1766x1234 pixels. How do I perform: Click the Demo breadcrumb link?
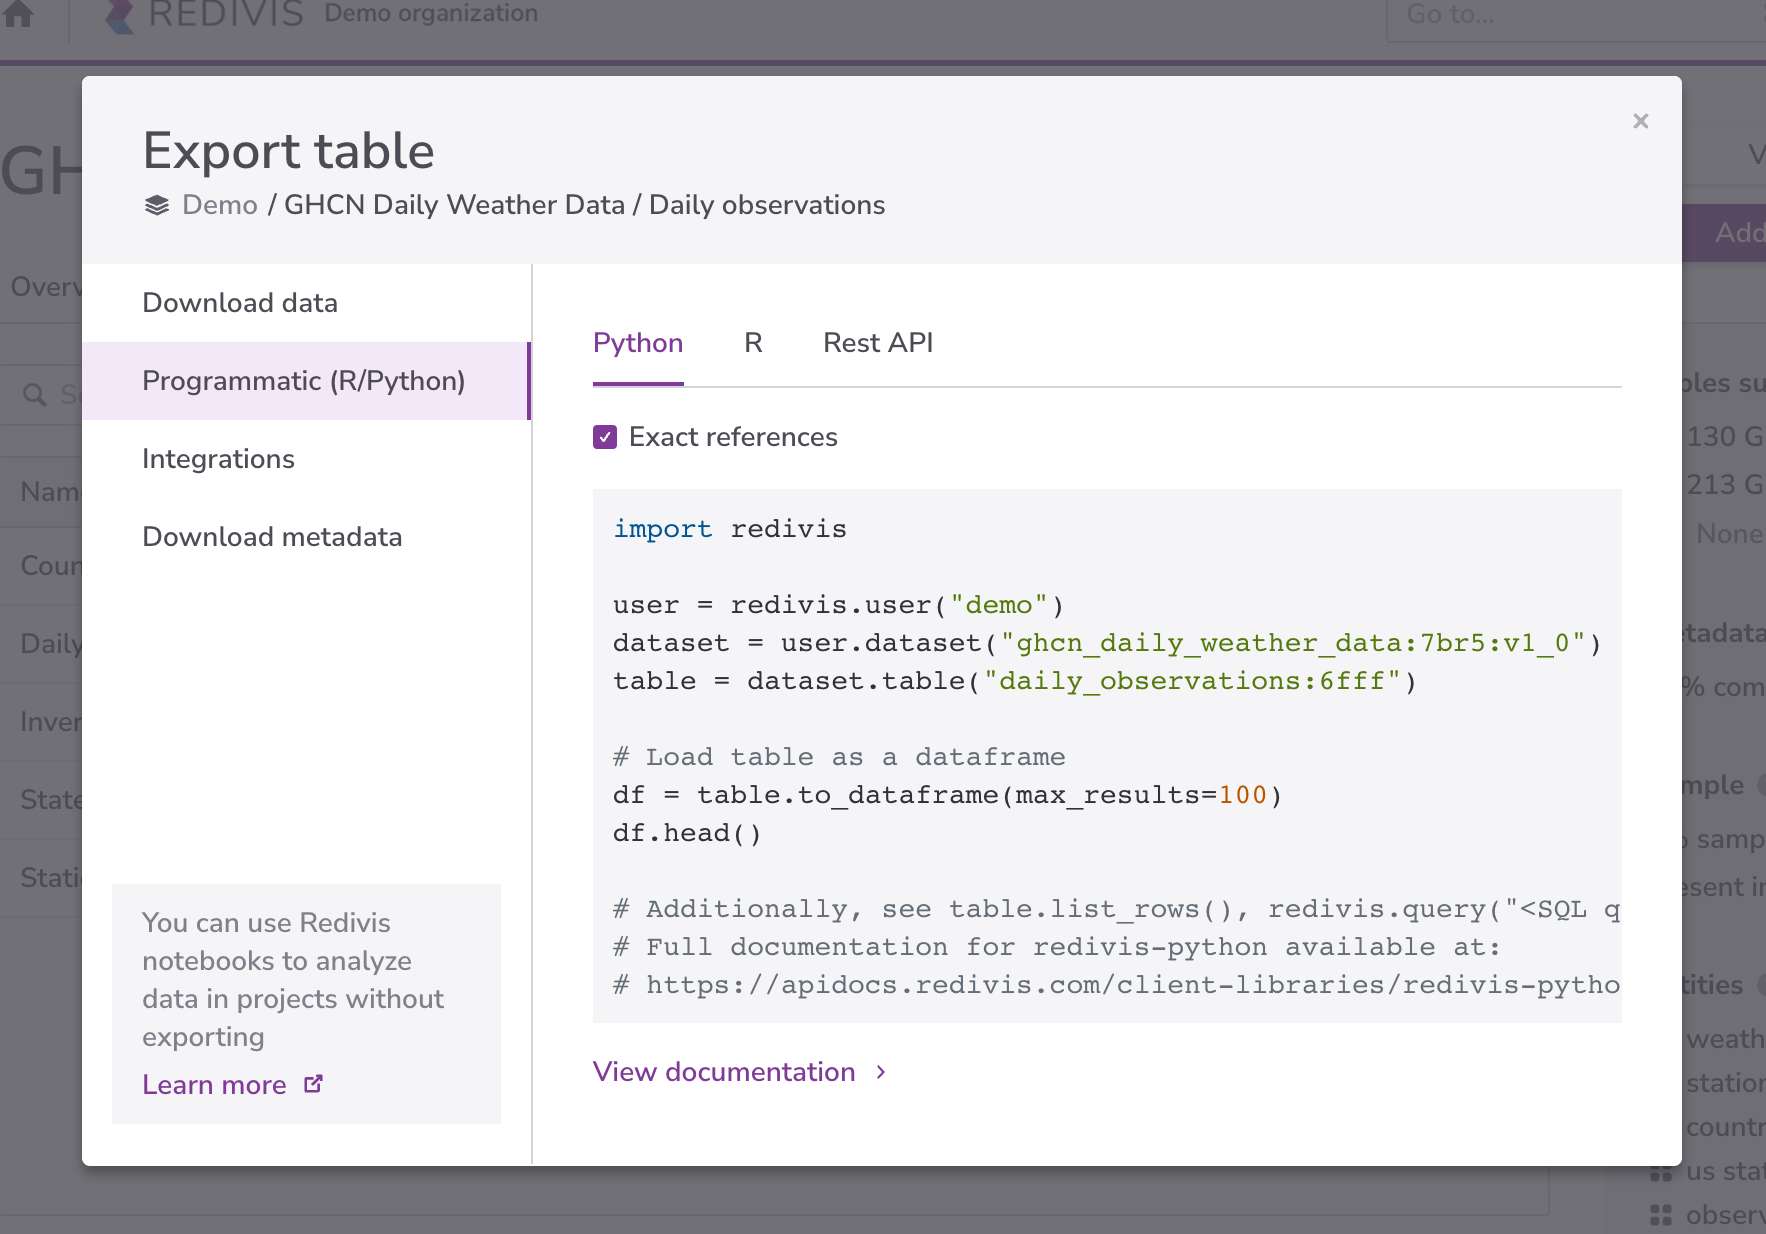pyautogui.click(x=220, y=205)
